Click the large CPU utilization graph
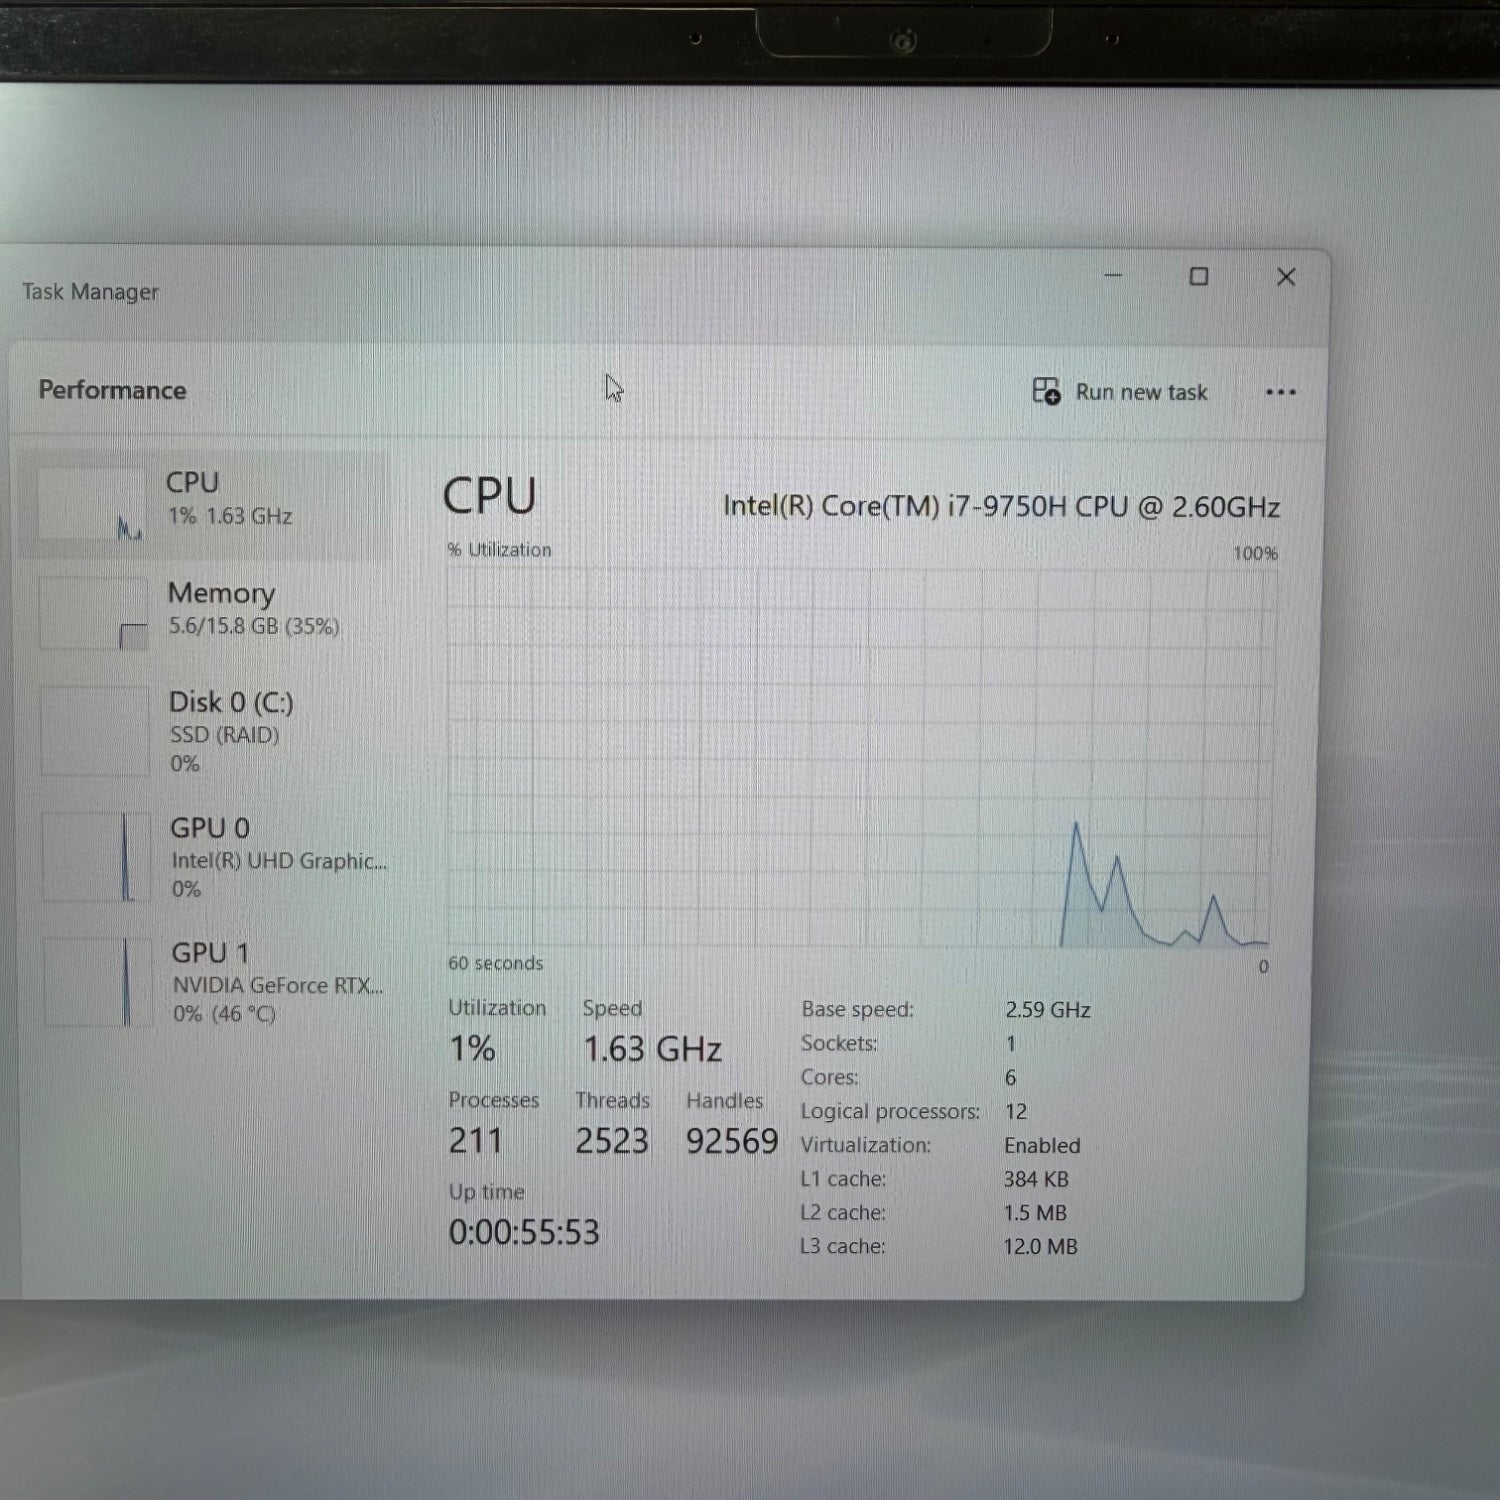Image resolution: width=1500 pixels, height=1500 pixels. (860, 758)
